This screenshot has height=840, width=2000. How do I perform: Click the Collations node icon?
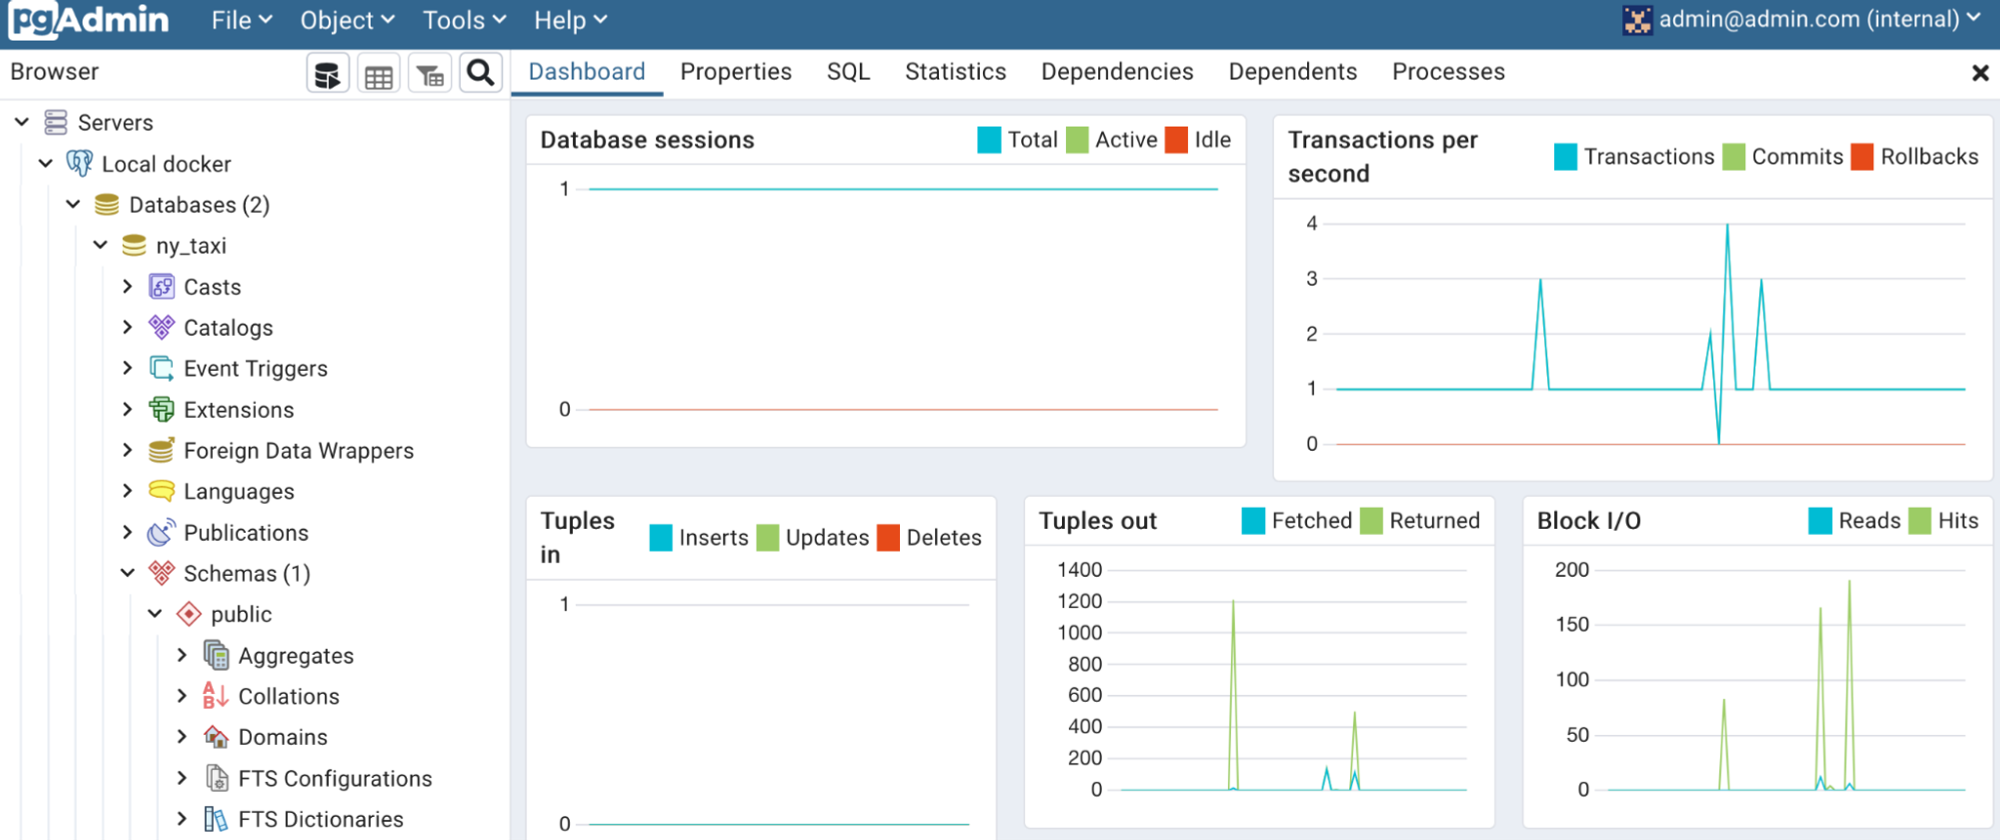[216, 696]
